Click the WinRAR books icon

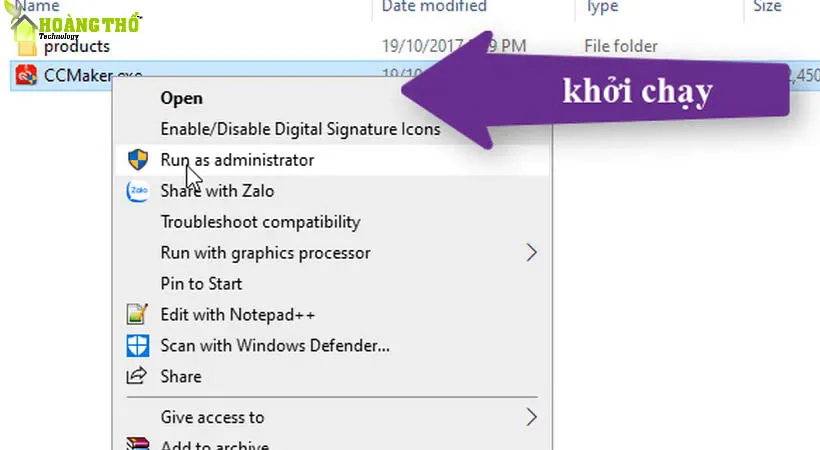(x=138, y=444)
